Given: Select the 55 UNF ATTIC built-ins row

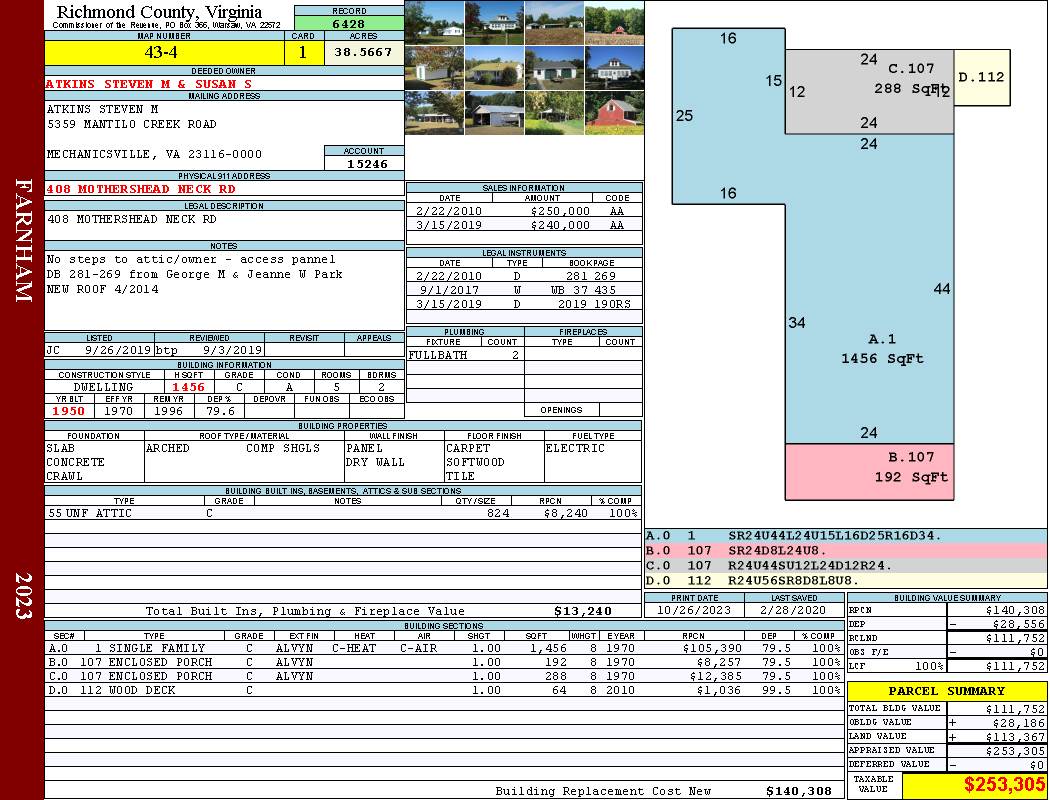Looking at the screenshot, I should coord(342,513).
